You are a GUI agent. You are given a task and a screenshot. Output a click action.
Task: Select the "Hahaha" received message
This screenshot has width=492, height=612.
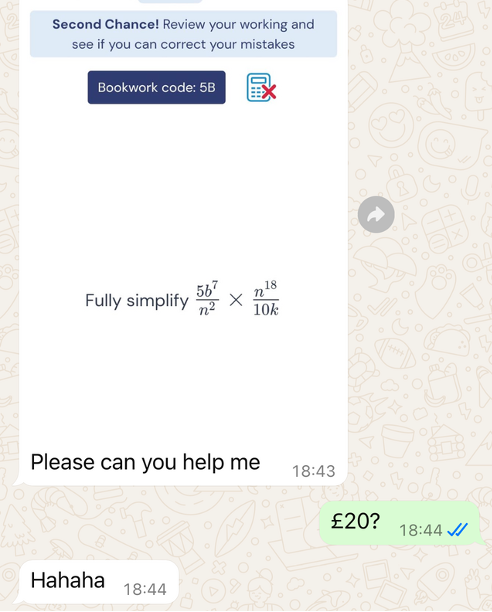pyautogui.click(x=99, y=582)
